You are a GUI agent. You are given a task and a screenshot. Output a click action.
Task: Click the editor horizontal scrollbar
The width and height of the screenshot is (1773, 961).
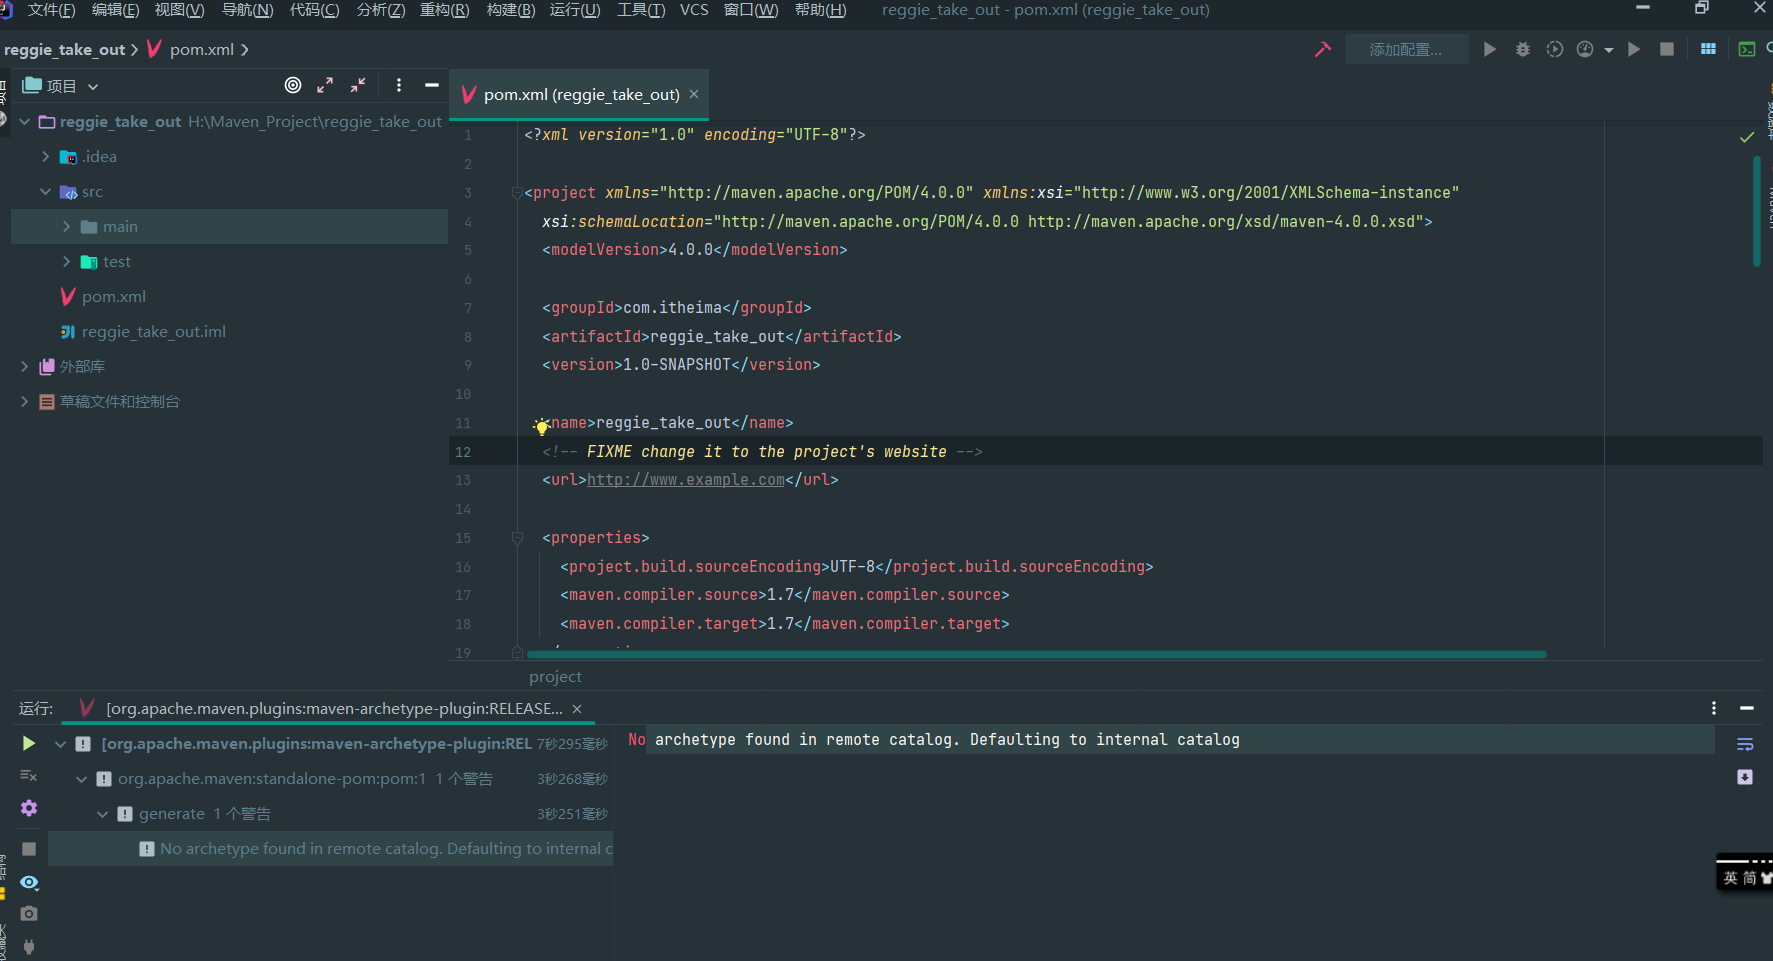(x=1037, y=654)
